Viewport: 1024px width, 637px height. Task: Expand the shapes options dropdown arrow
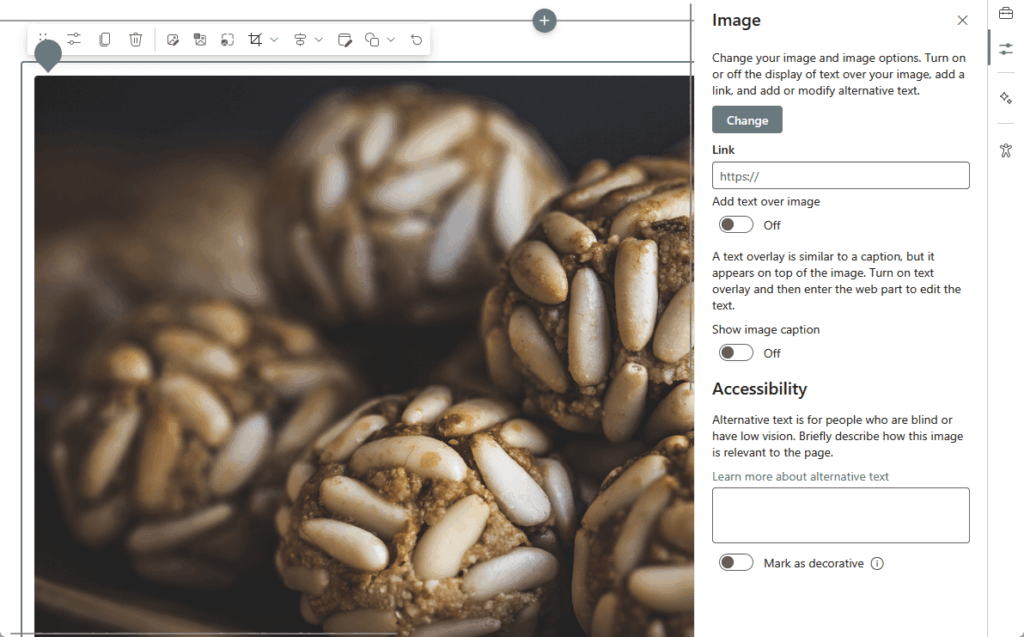pyautogui.click(x=391, y=40)
